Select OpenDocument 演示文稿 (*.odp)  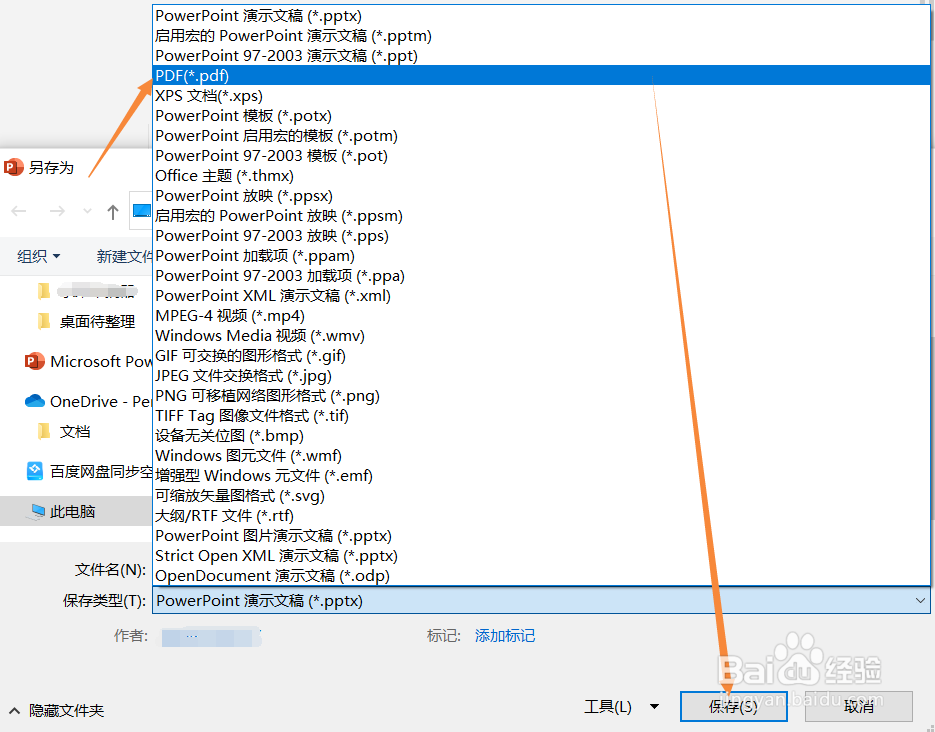pyautogui.click(x=541, y=576)
